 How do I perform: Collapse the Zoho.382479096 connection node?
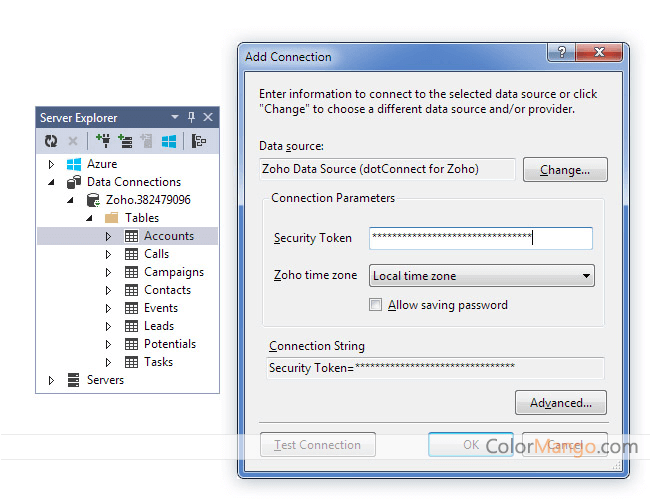70,200
